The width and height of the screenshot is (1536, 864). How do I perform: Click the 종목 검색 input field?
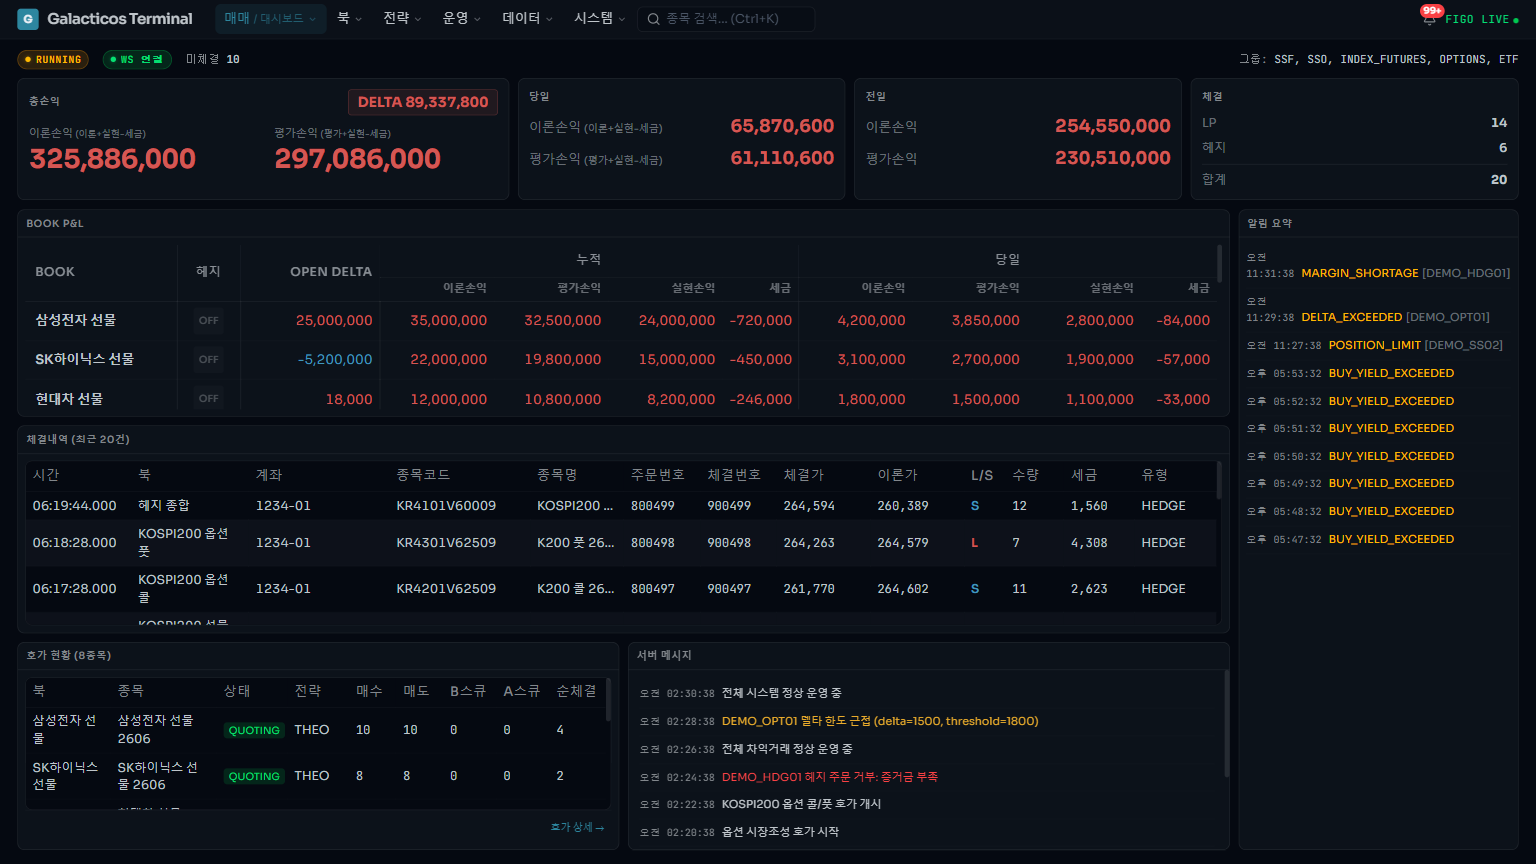[x=735, y=19]
